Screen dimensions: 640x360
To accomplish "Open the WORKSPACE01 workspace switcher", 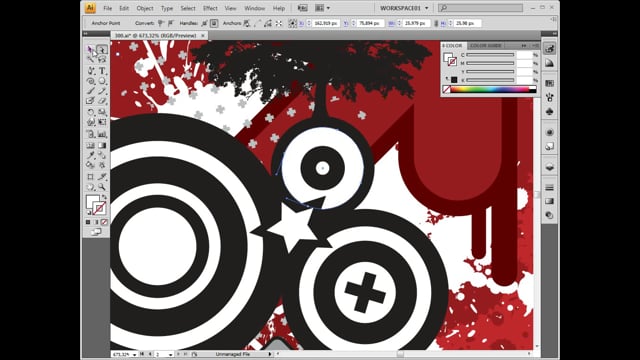I will (x=404, y=8).
